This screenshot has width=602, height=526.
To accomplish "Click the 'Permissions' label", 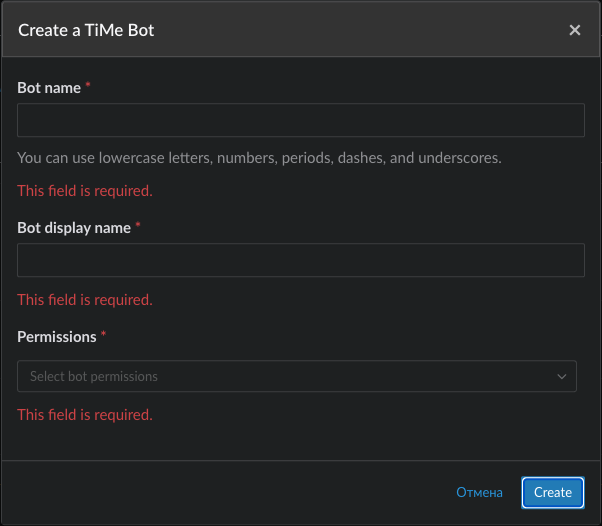I will point(57,337).
